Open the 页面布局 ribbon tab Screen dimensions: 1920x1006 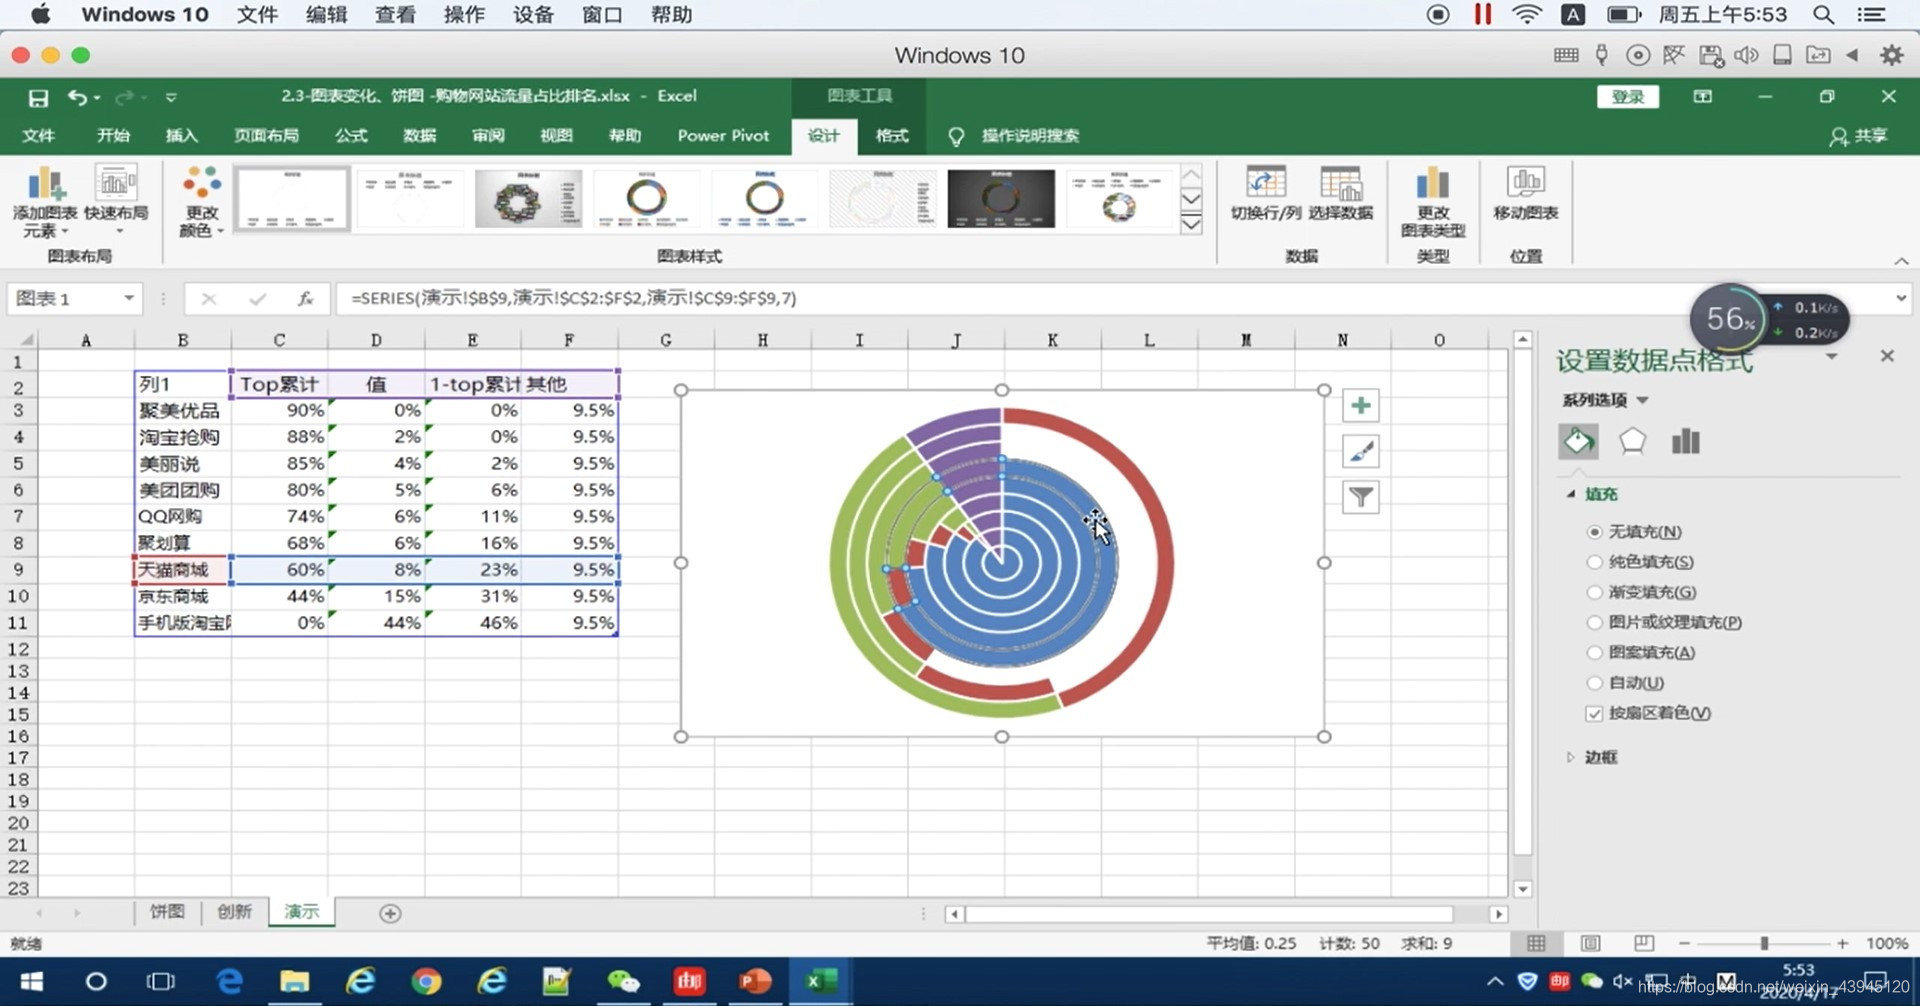point(266,135)
